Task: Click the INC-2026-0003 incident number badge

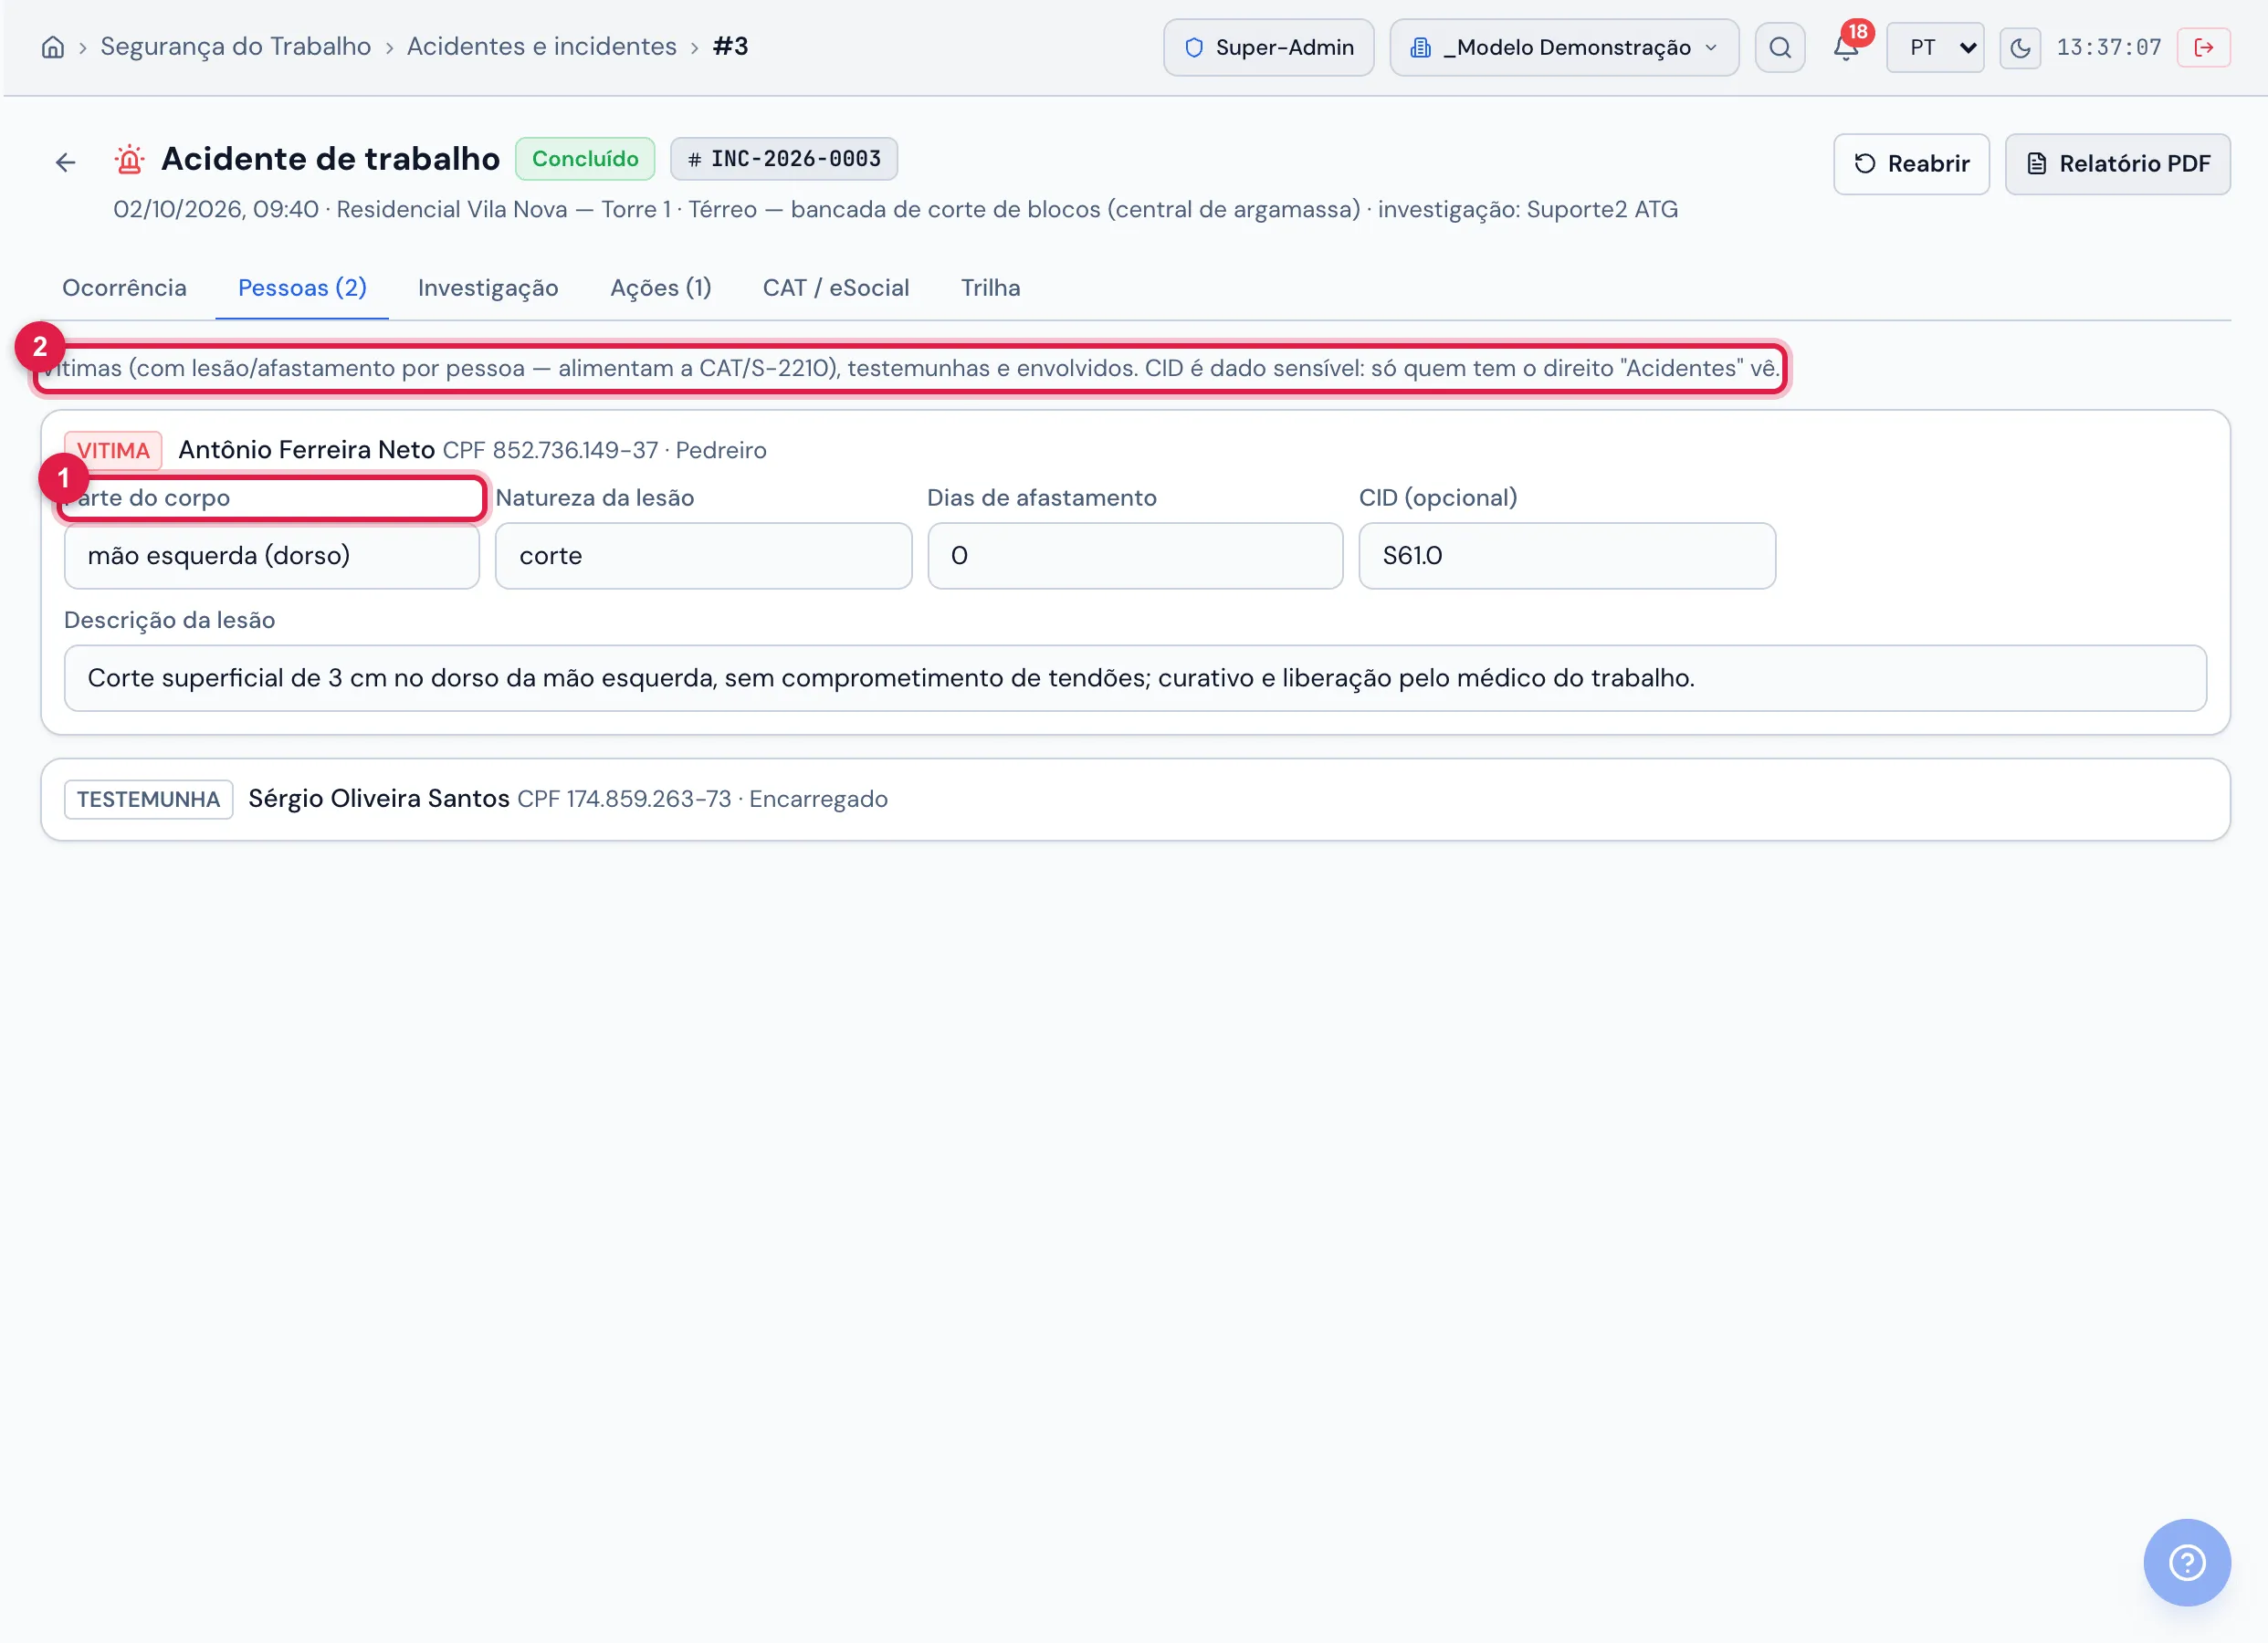Action: (x=783, y=159)
